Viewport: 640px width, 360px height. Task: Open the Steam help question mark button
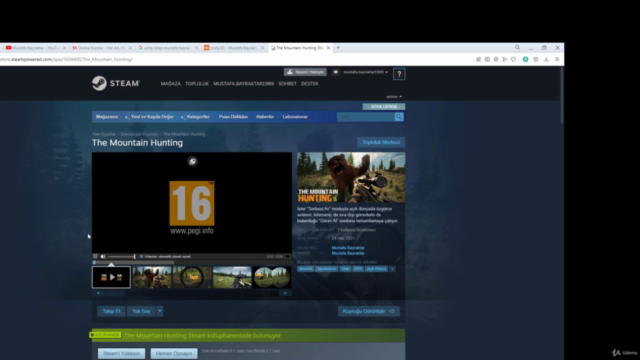pos(399,74)
